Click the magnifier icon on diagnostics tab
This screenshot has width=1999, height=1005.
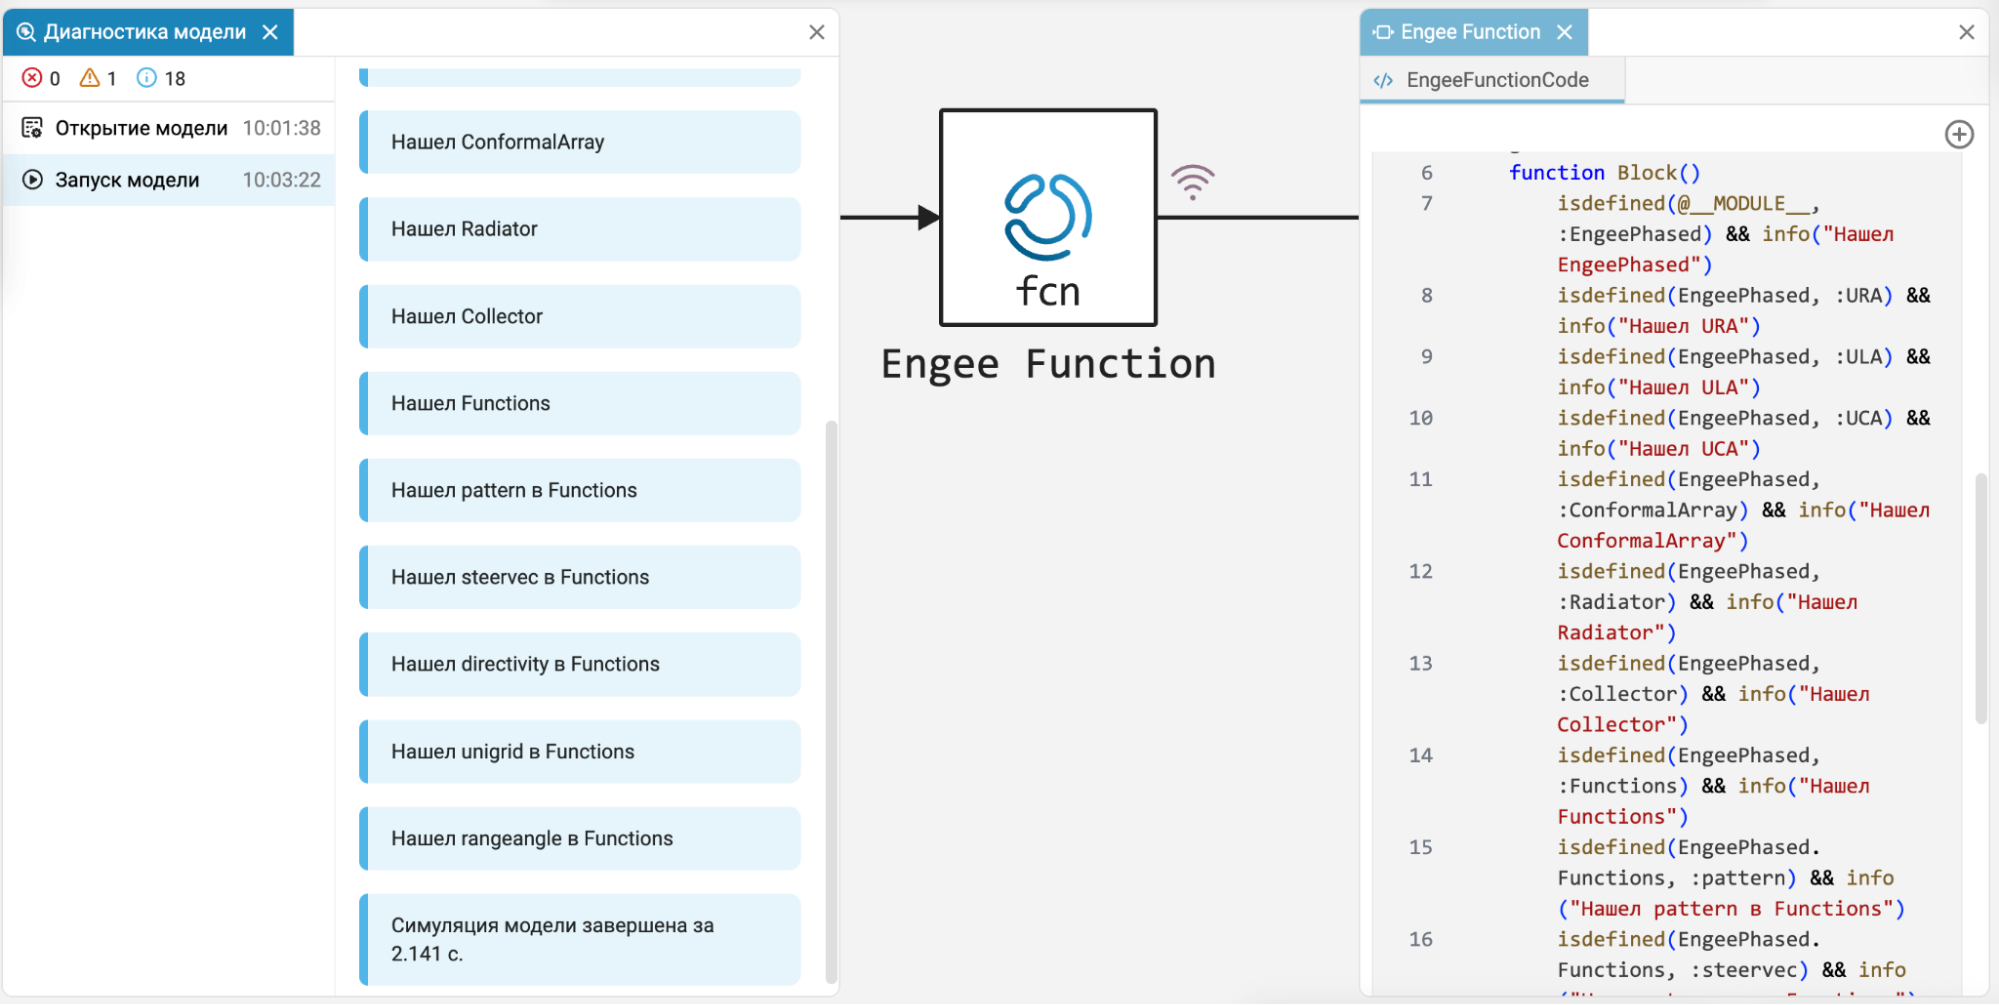pos(26,32)
